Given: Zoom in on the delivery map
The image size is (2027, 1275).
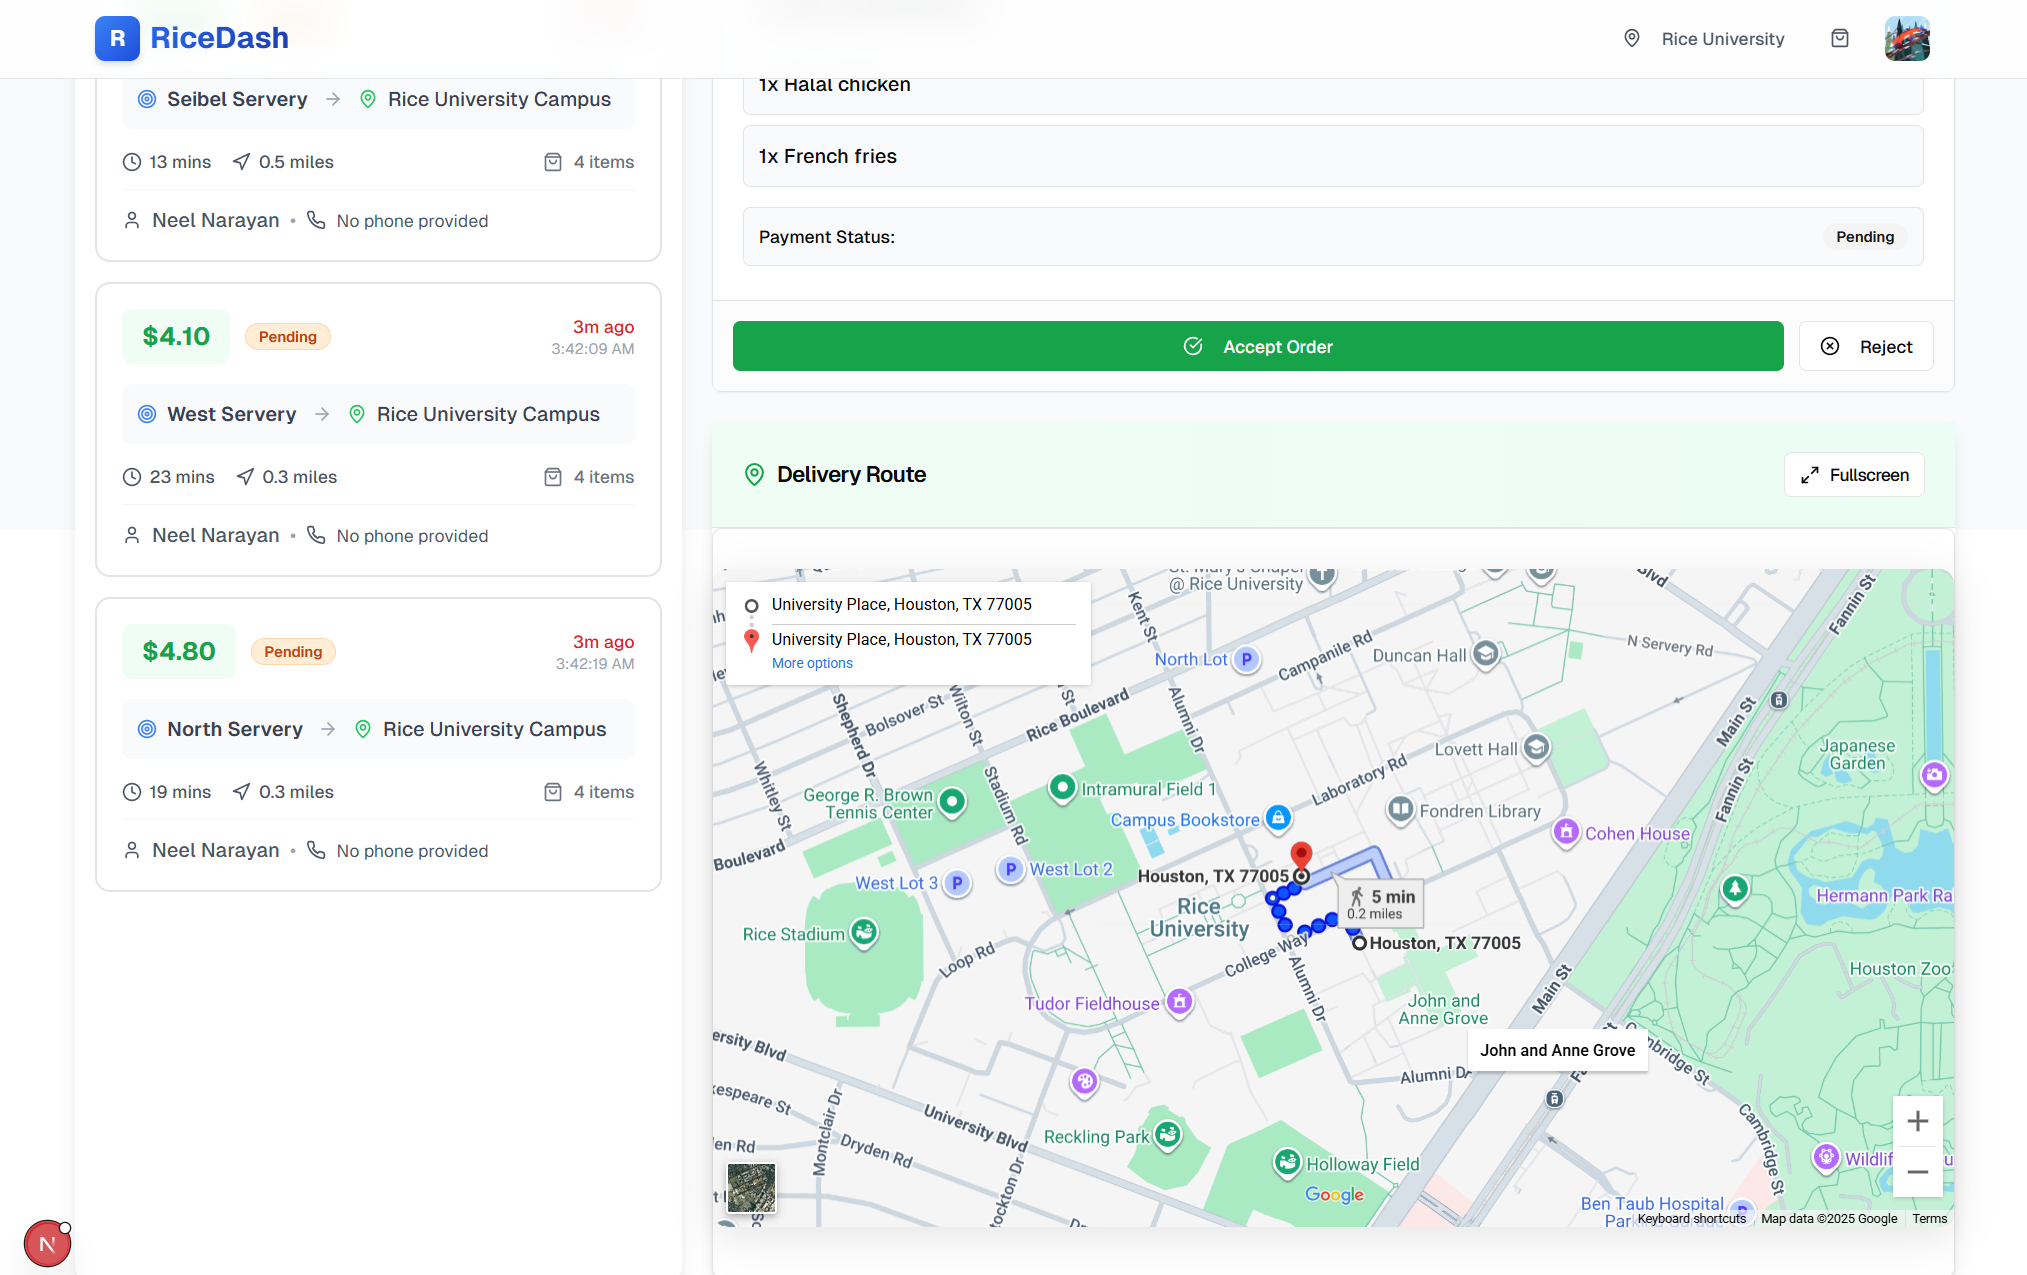Looking at the screenshot, I should point(1917,1121).
